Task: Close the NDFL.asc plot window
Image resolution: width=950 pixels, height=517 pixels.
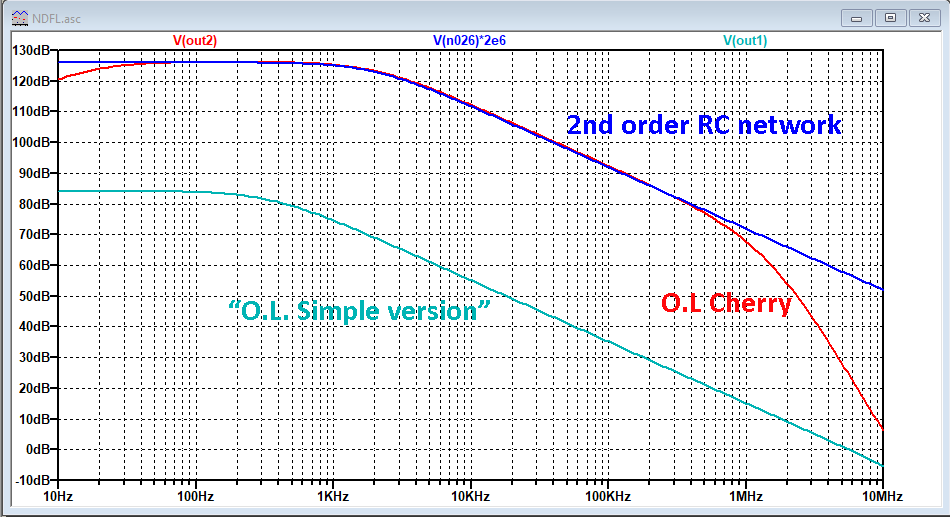Action: (x=925, y=18)
